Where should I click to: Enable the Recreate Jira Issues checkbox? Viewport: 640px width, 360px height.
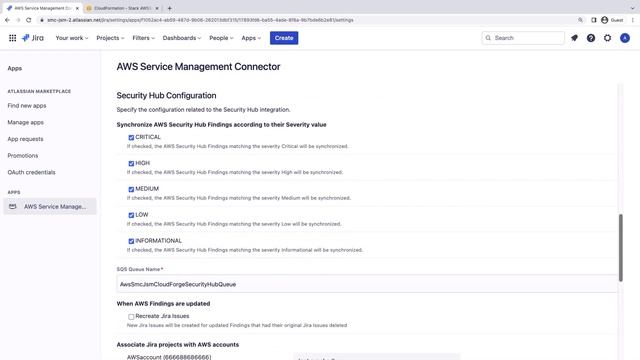pos(131,317)
